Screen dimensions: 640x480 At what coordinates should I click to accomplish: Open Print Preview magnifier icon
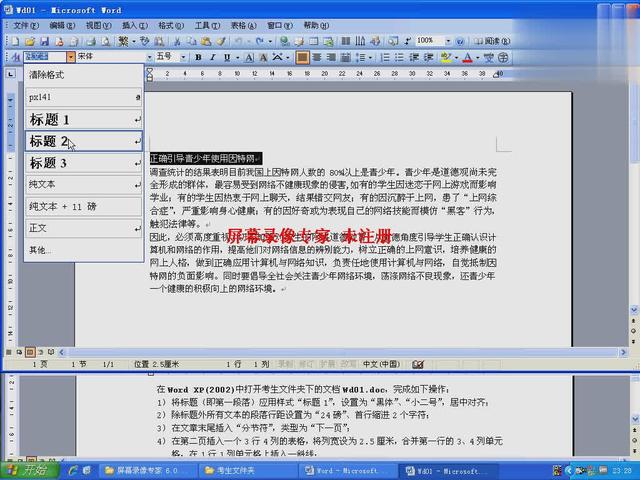[x=106, y=41]
